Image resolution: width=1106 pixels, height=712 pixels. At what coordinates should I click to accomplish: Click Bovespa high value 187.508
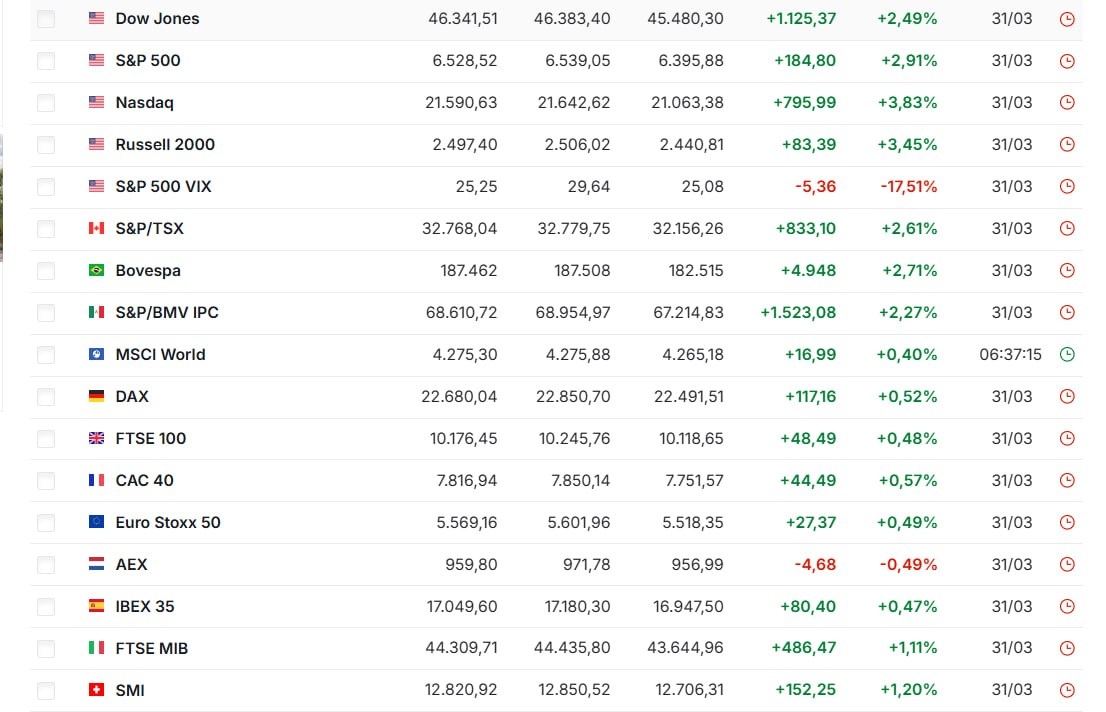(x=582, y=270)
